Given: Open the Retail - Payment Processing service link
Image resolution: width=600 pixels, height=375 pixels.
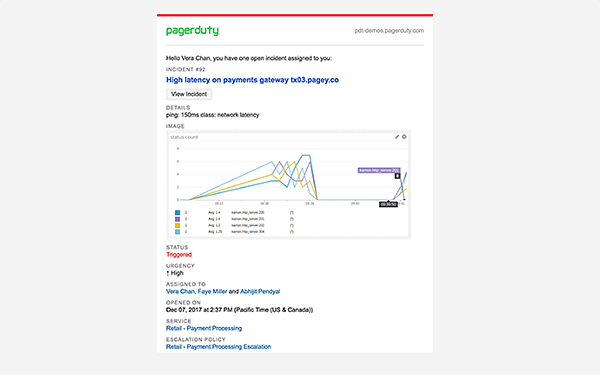Looking at the screenshot, I should pos(204,328).
